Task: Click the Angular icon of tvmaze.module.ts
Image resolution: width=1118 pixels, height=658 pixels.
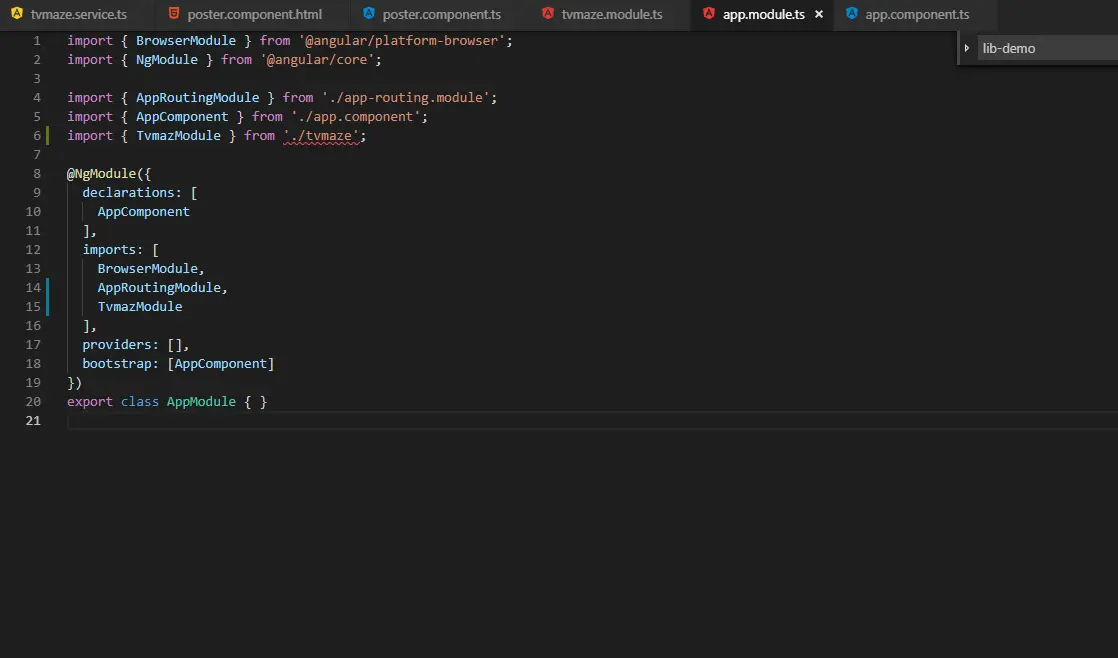Action: coord(548,14)
